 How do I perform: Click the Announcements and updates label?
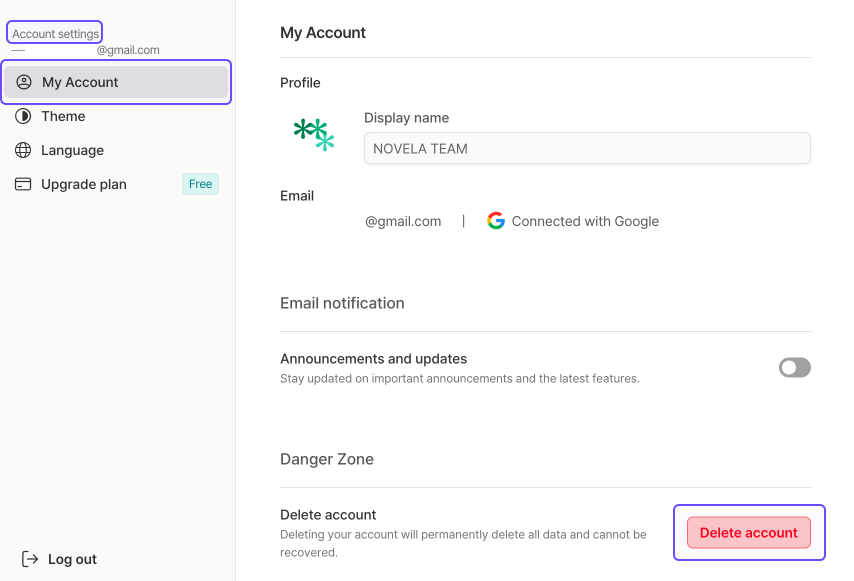pyautogui.click(x=374, y=359)
